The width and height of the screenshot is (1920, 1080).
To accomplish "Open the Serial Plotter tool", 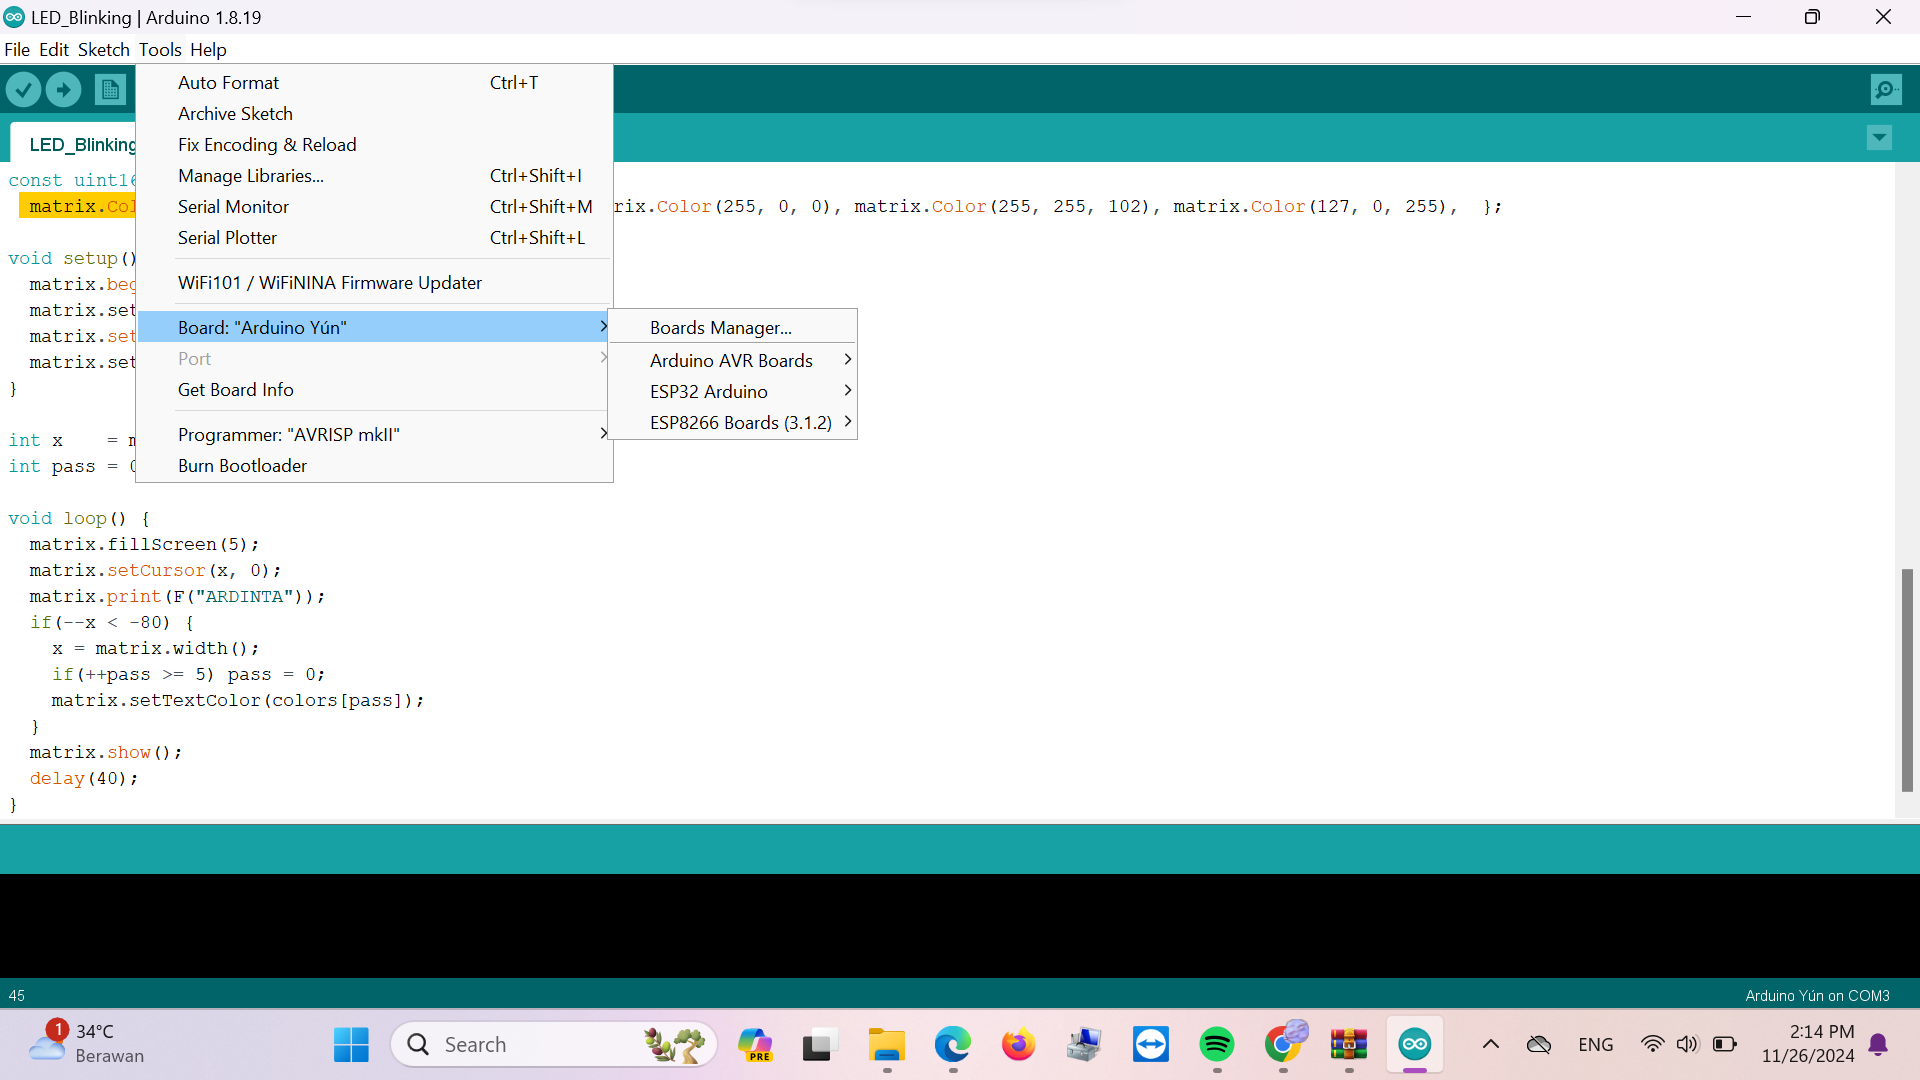I will [x=227, y=237].
